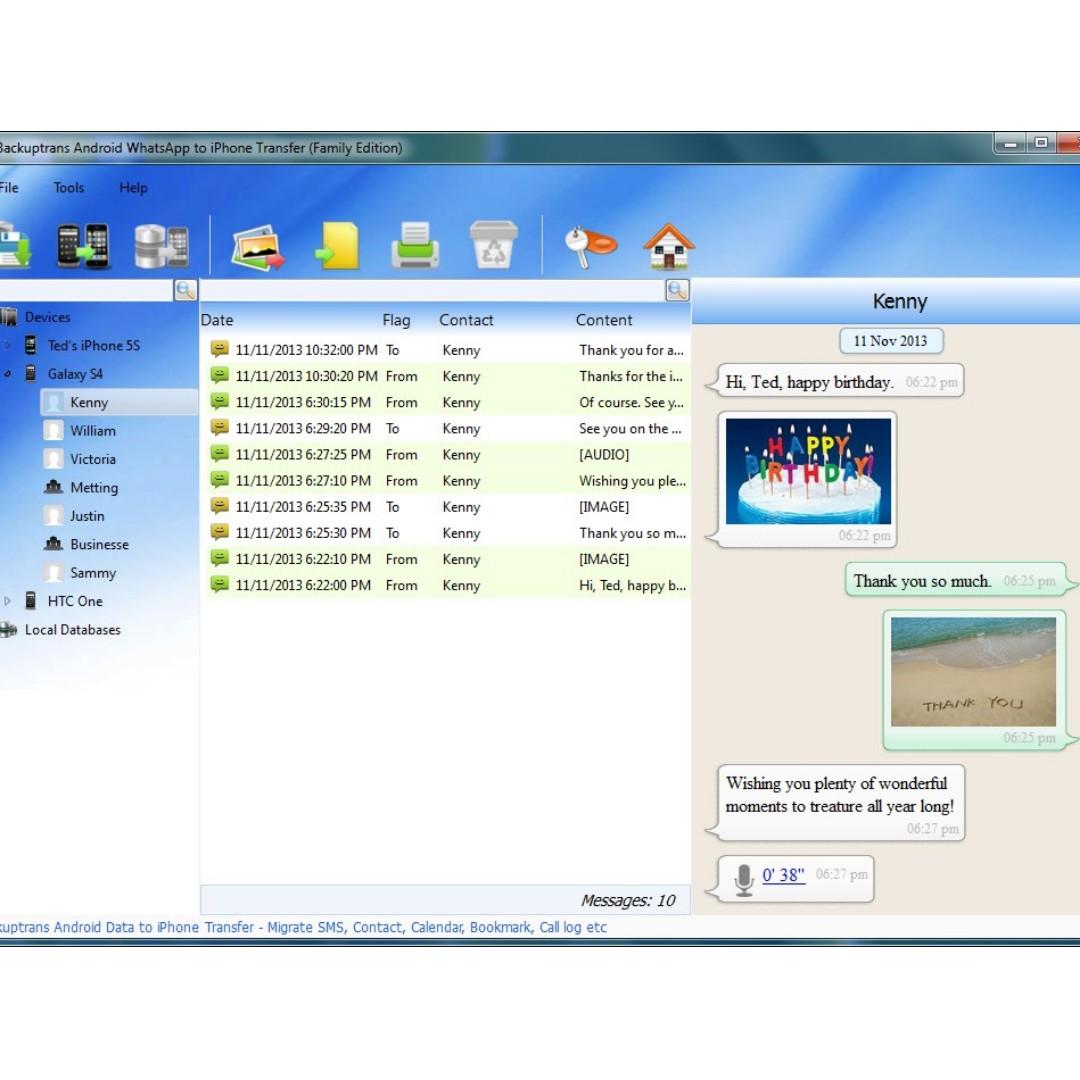Click the yellow export file icon
The image size is (1080, 1080).
(x=338, y=245)
